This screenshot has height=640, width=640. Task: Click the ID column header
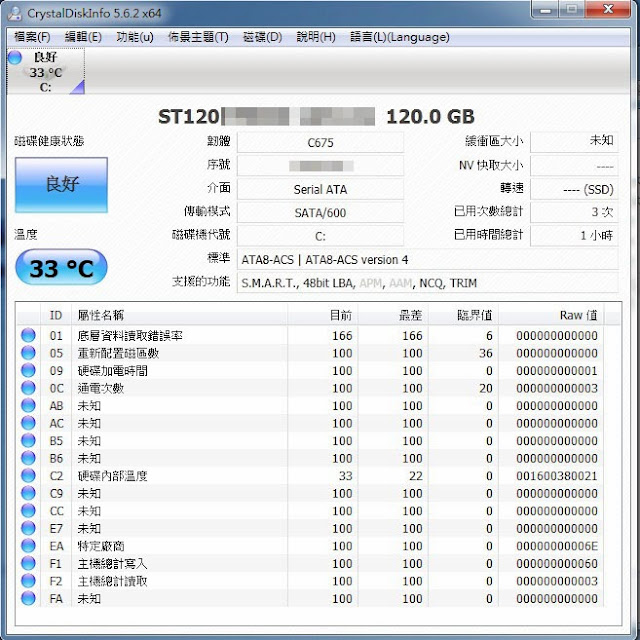tap(56, 315)
